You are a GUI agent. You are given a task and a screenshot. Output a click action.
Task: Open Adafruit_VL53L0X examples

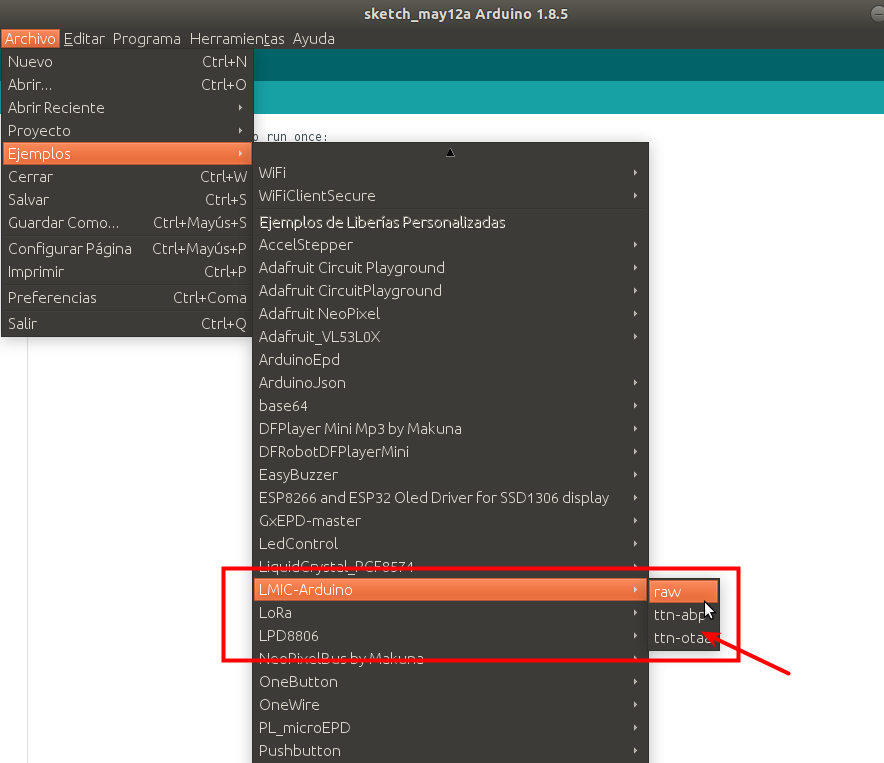tap(450, 337)
